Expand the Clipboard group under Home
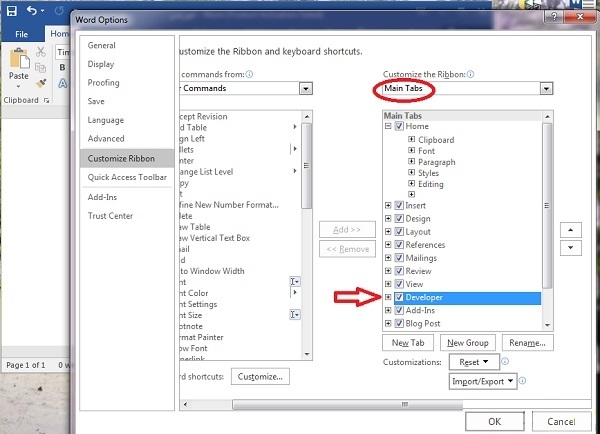The height and width of the screenshot is (434, 600). [411, 140]
